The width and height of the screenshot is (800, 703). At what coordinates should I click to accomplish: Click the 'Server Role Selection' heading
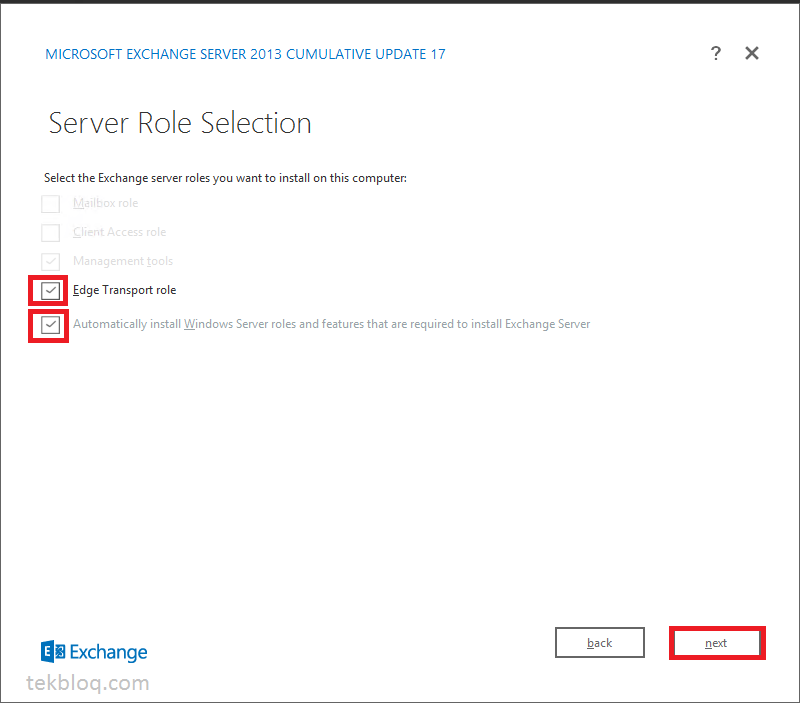pos(180,123)
